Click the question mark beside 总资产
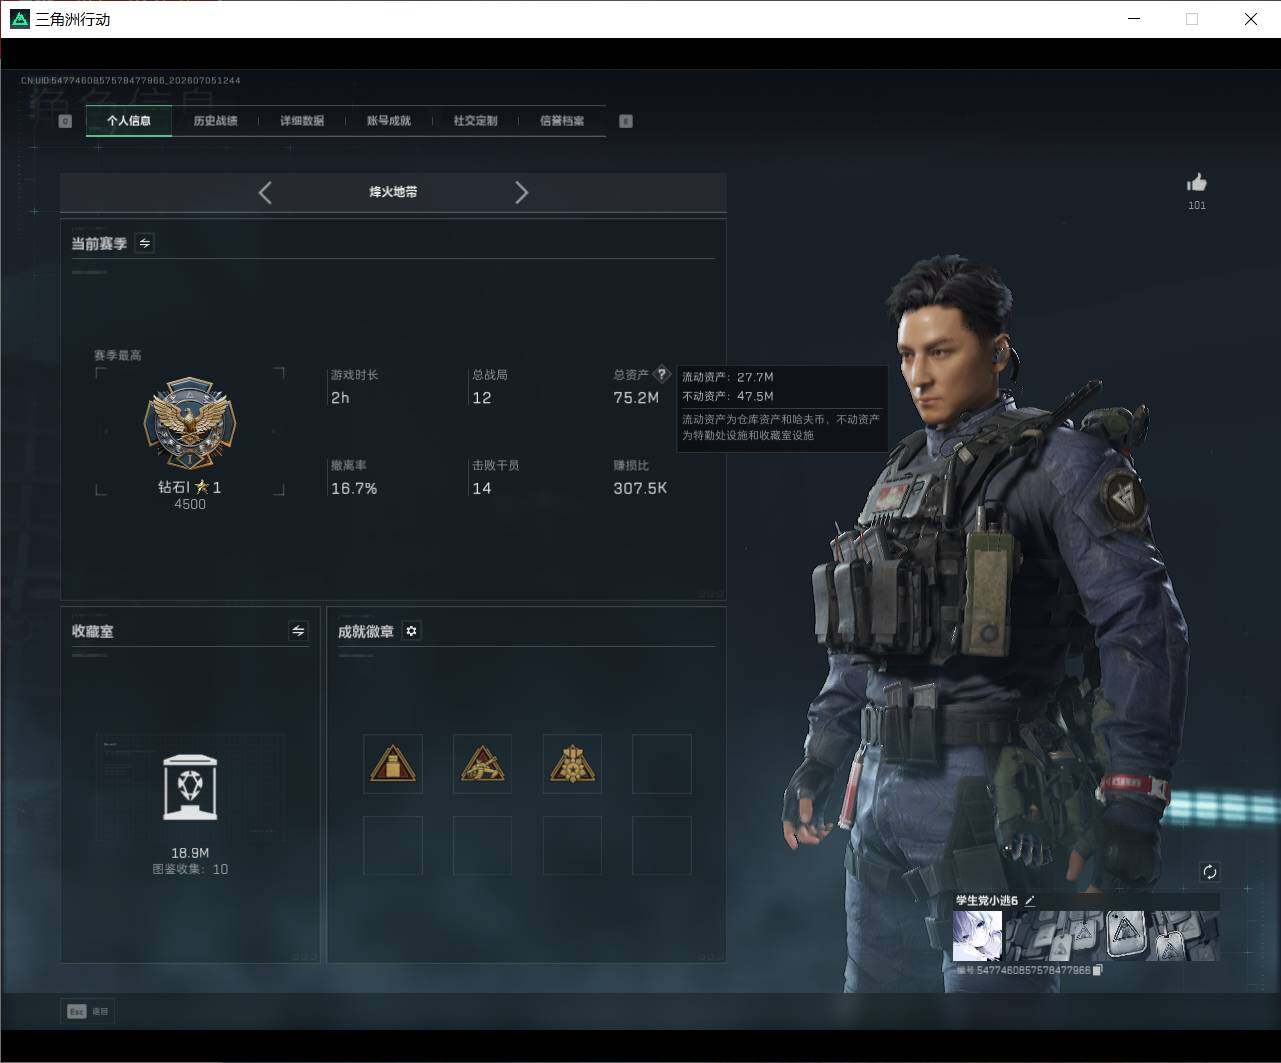 [661, 374]
